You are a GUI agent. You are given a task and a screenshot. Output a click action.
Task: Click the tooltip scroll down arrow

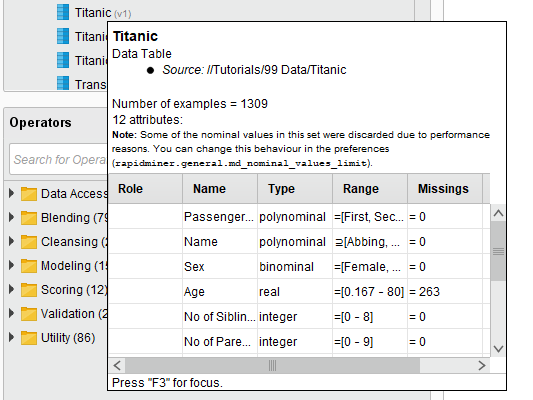498,349
